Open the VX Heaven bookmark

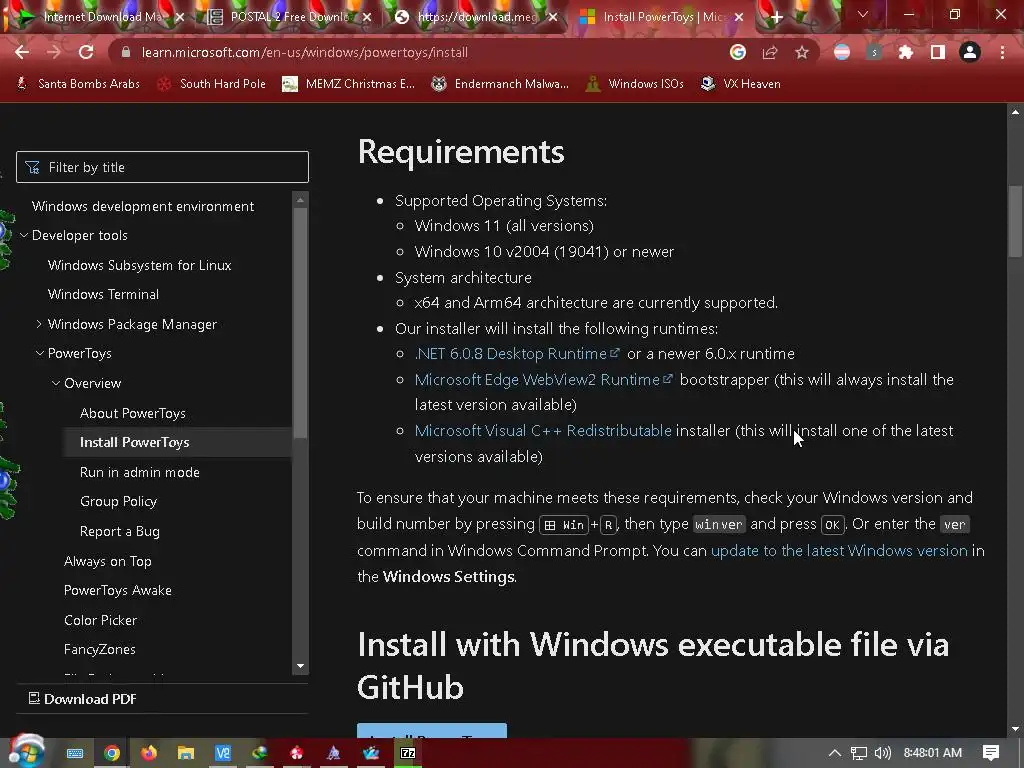741,84
